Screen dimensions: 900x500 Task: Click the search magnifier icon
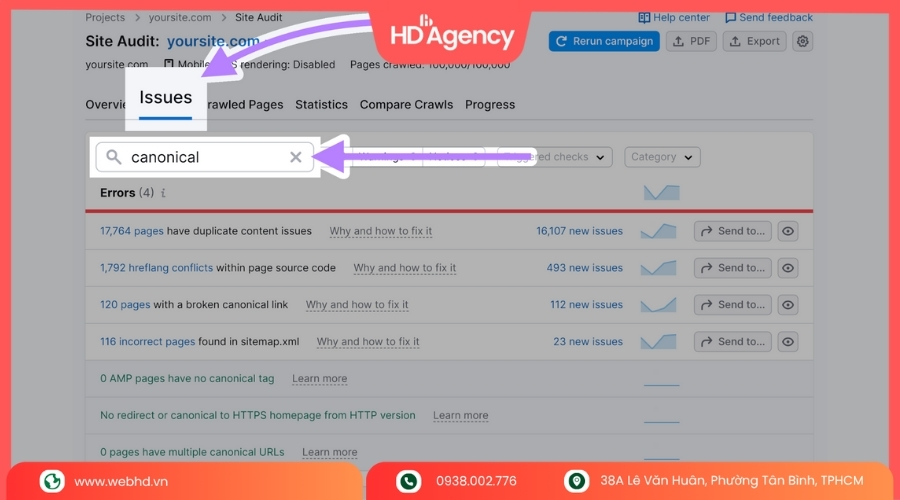click(x=114, y=157)
